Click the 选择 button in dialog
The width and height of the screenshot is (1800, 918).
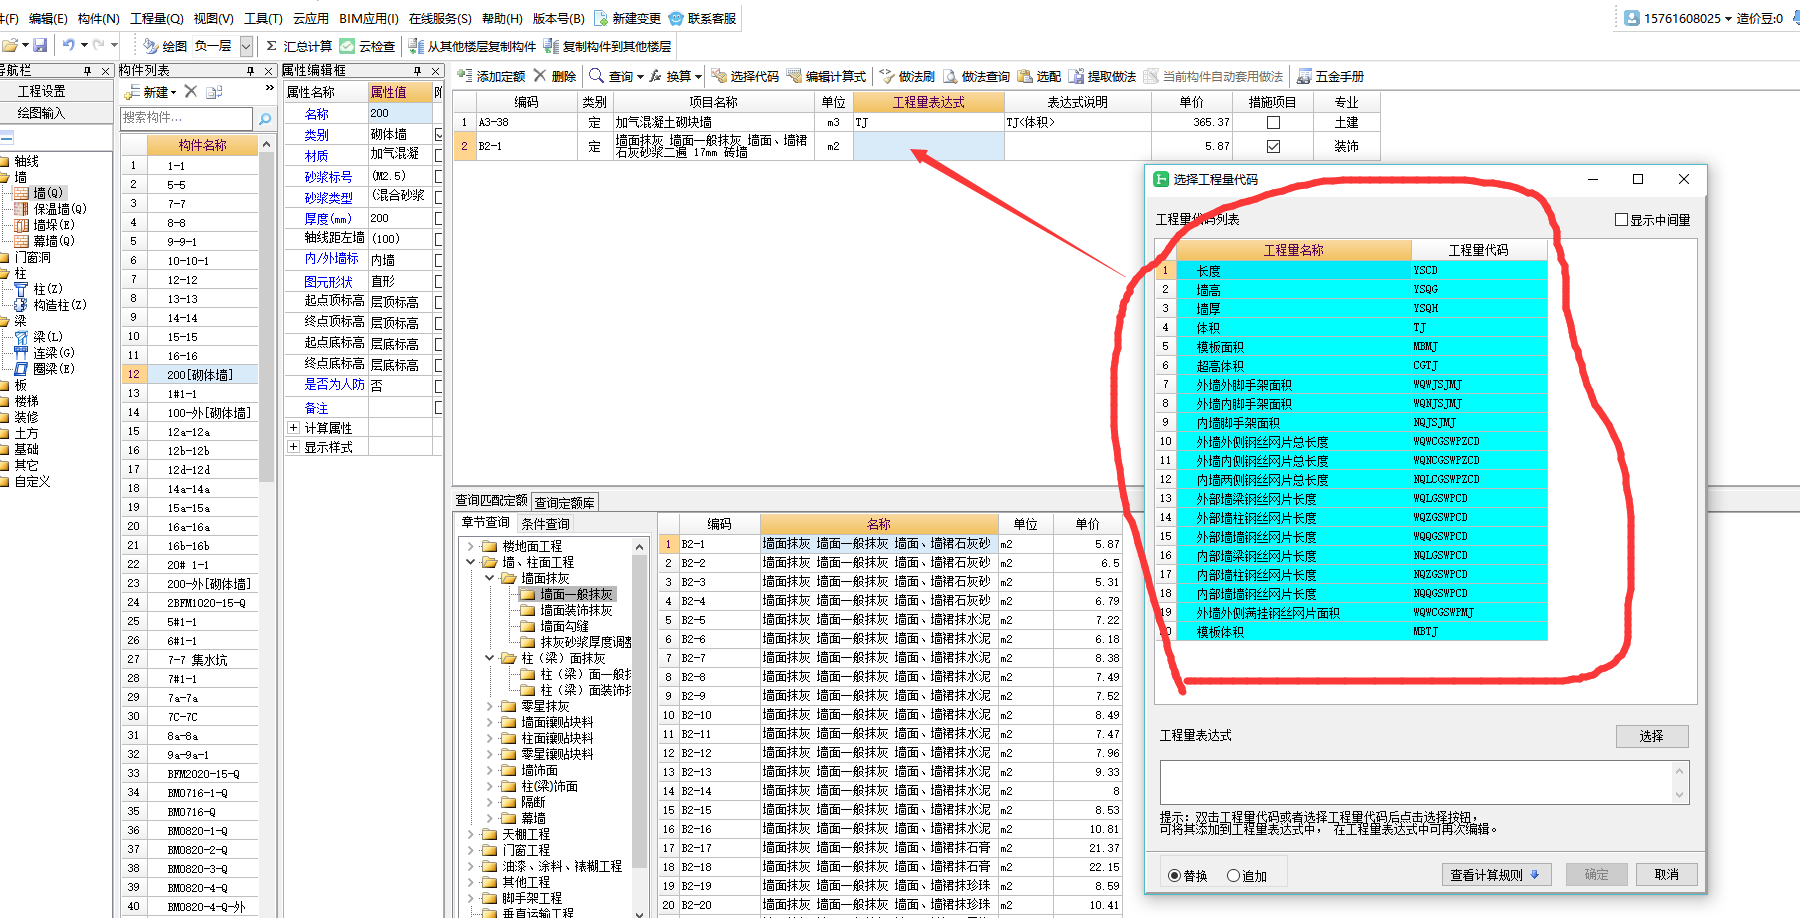point(1652,736)
